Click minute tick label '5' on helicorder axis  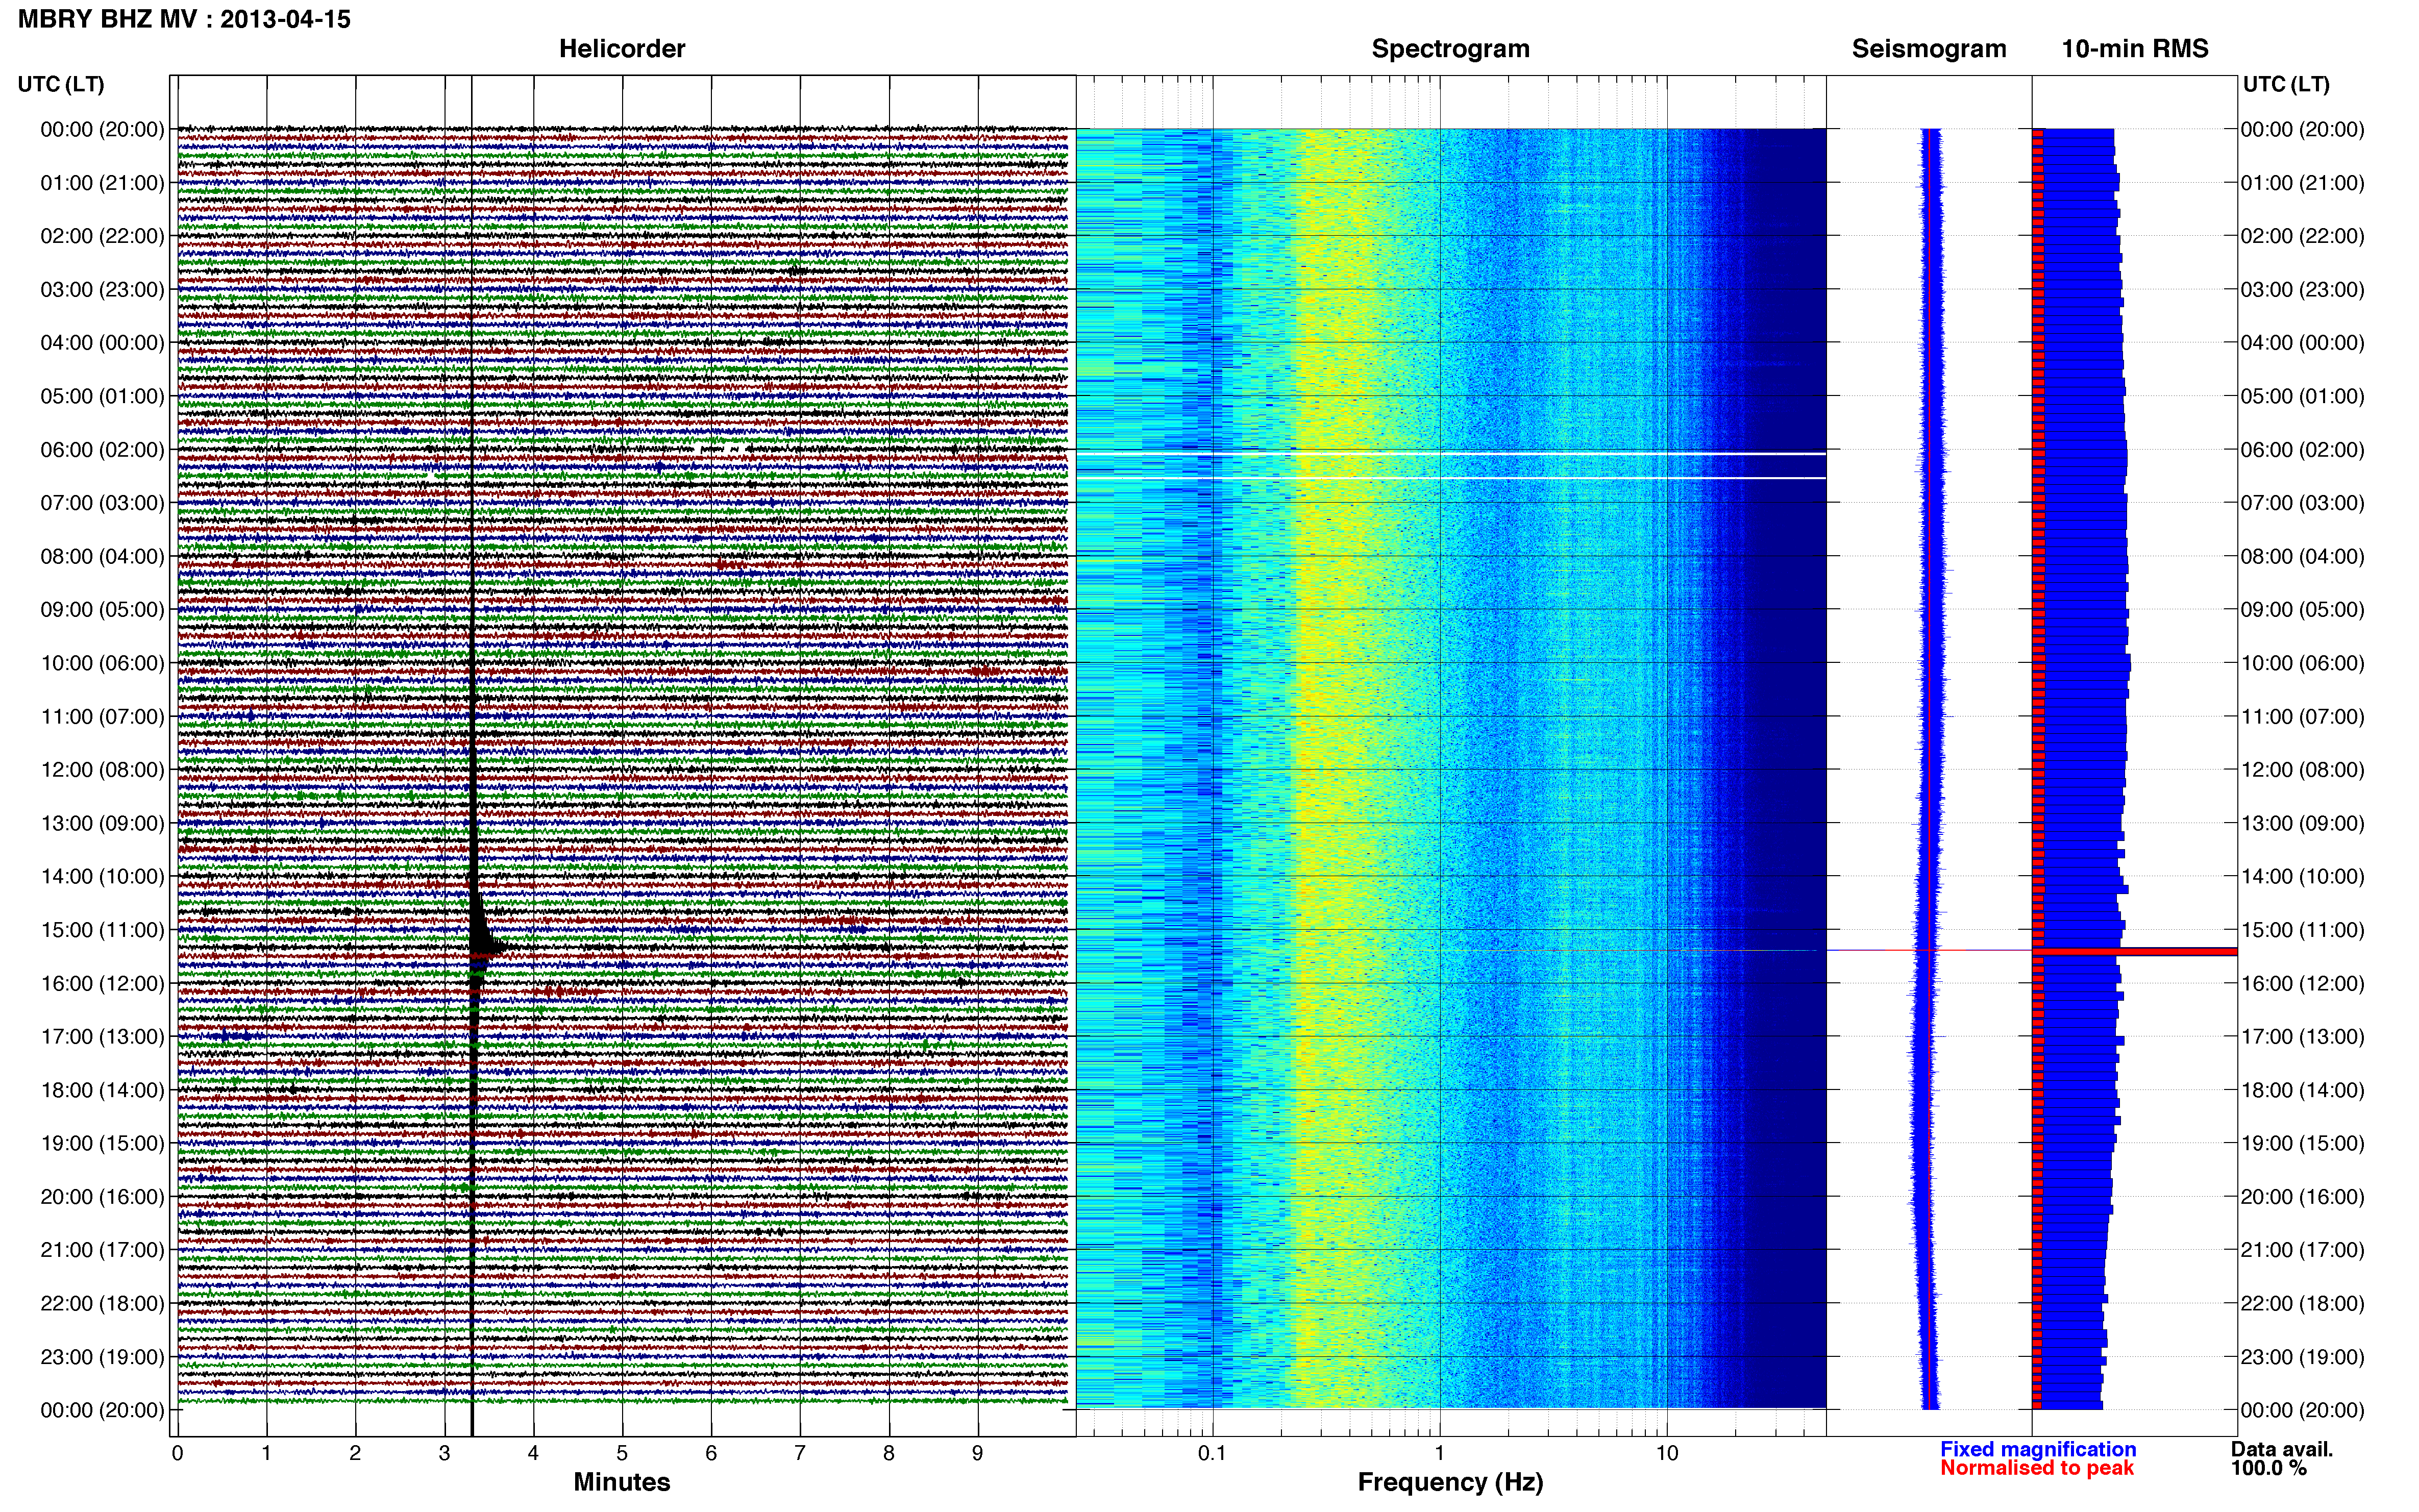pyautogui.click(x=622, y=1453)
